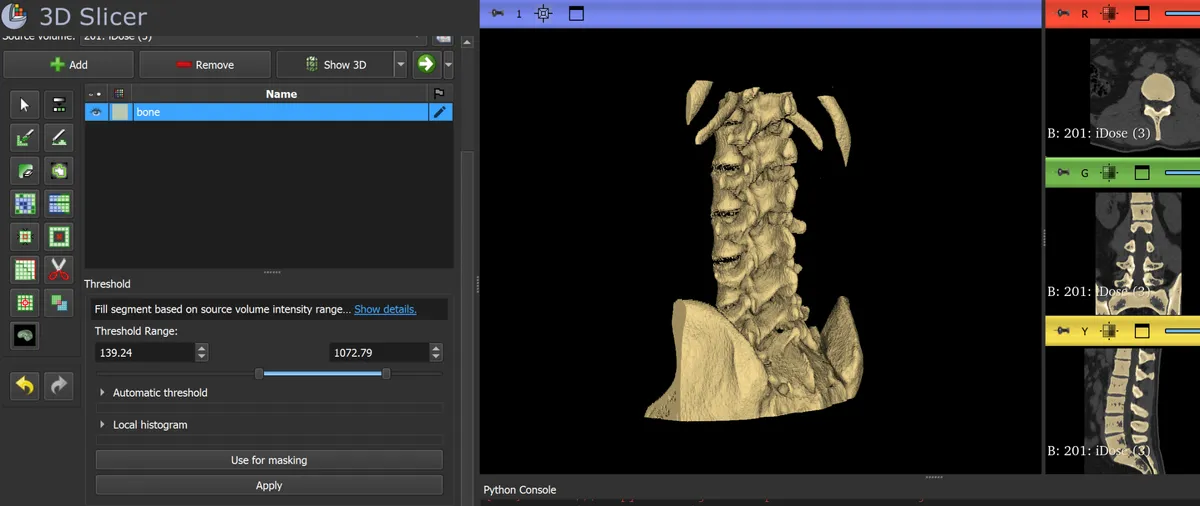This screenshot has height=506, width=1200.
Task: Remove the selected segment
Action: click(x=205, y=64)
